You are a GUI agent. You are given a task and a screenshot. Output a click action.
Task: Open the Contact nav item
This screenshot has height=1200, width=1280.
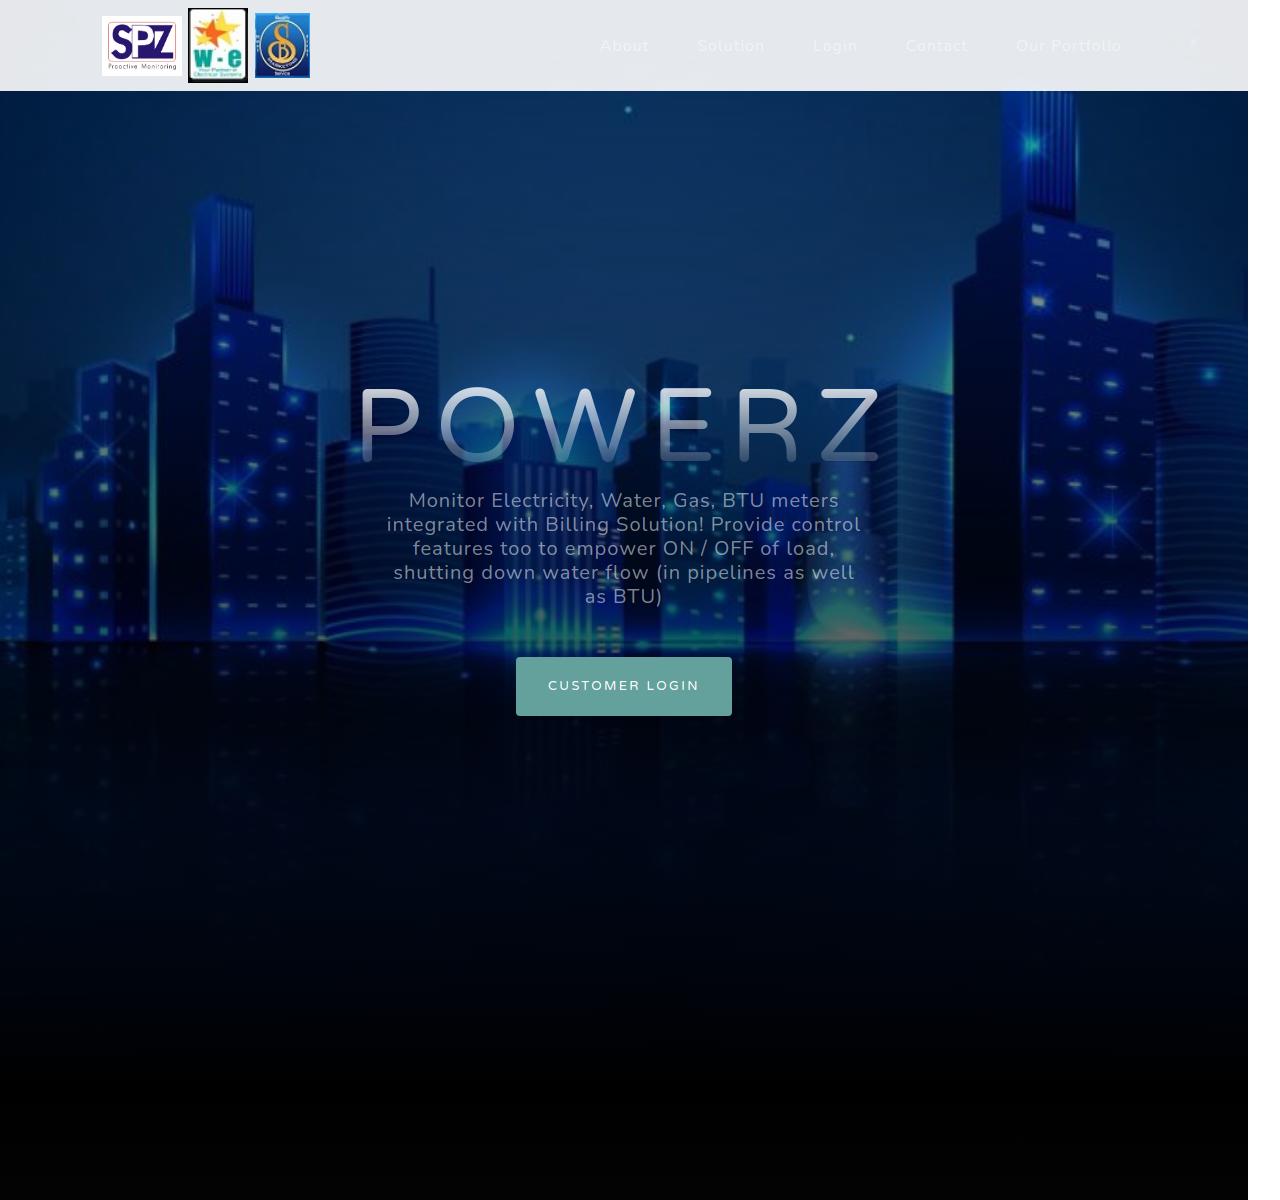[937, 46]
